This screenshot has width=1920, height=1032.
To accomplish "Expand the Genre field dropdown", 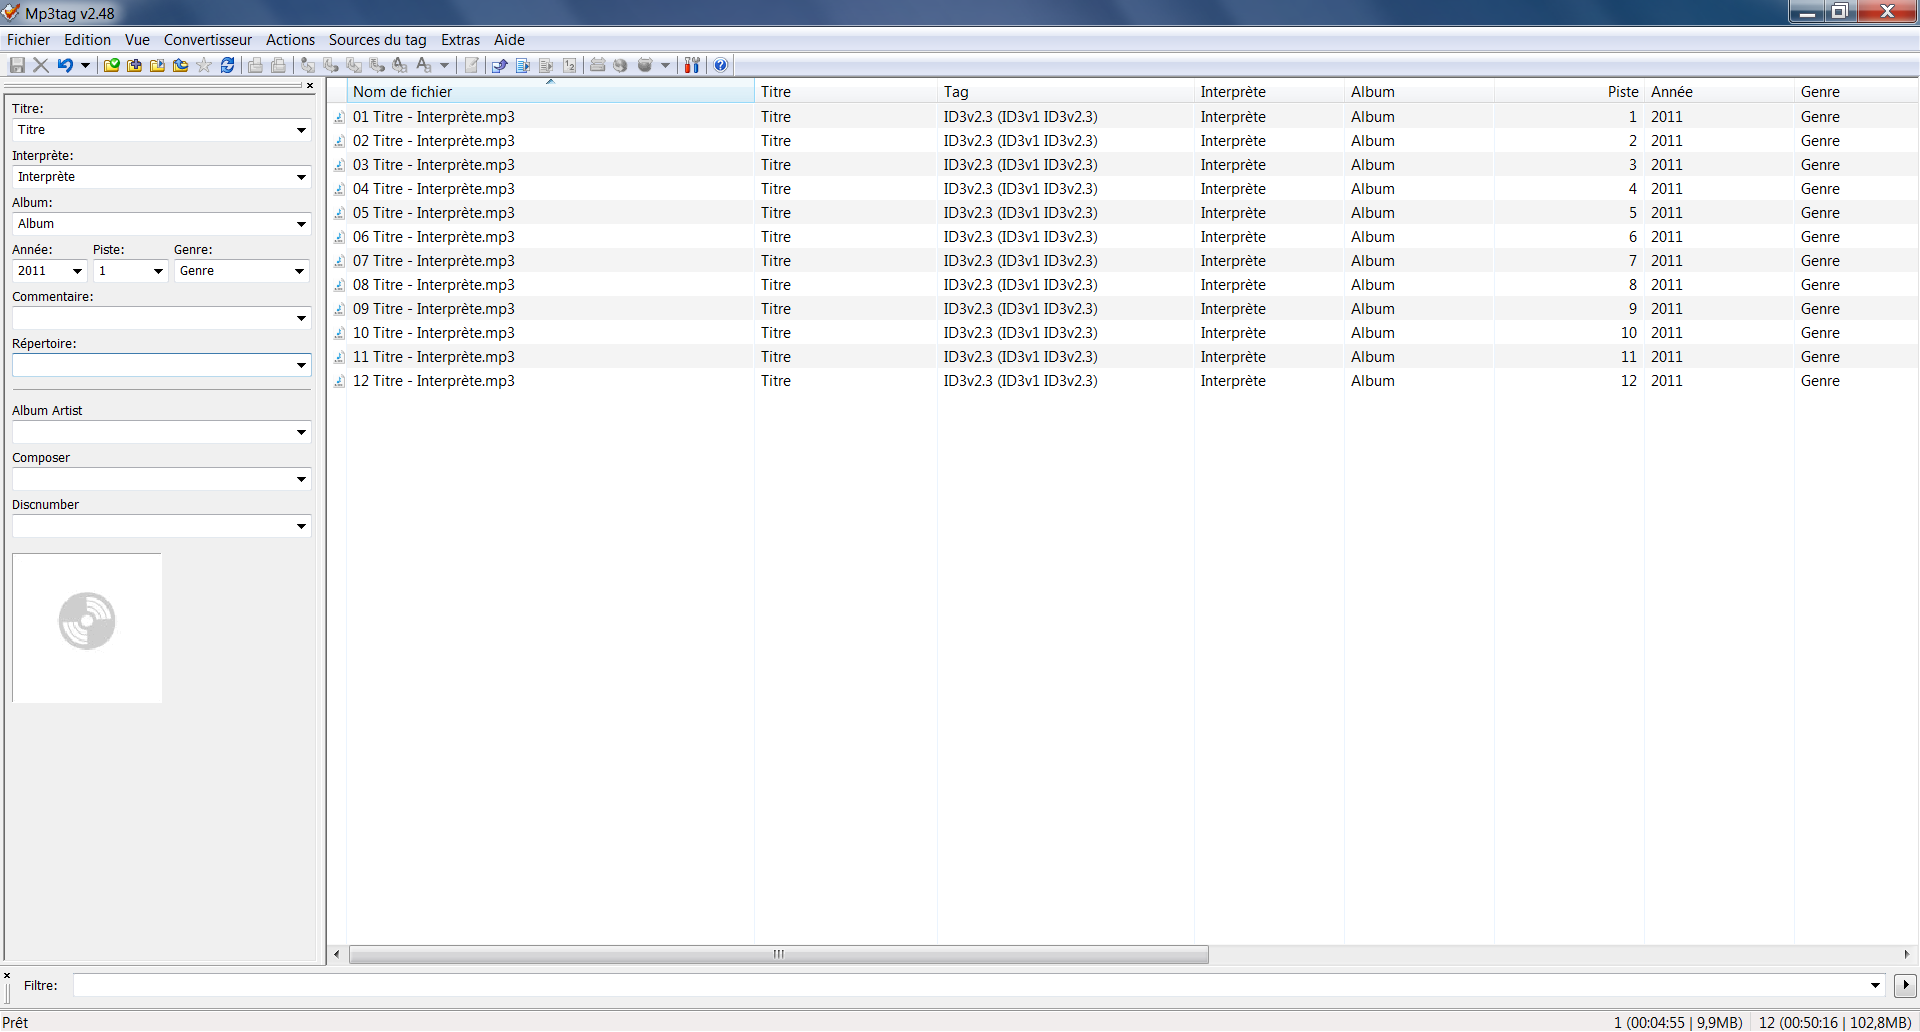I will click(x=299, y=271).
